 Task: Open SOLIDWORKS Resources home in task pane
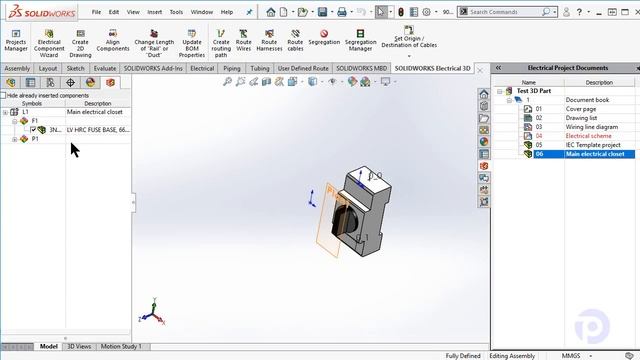click(x=484, y=94)
